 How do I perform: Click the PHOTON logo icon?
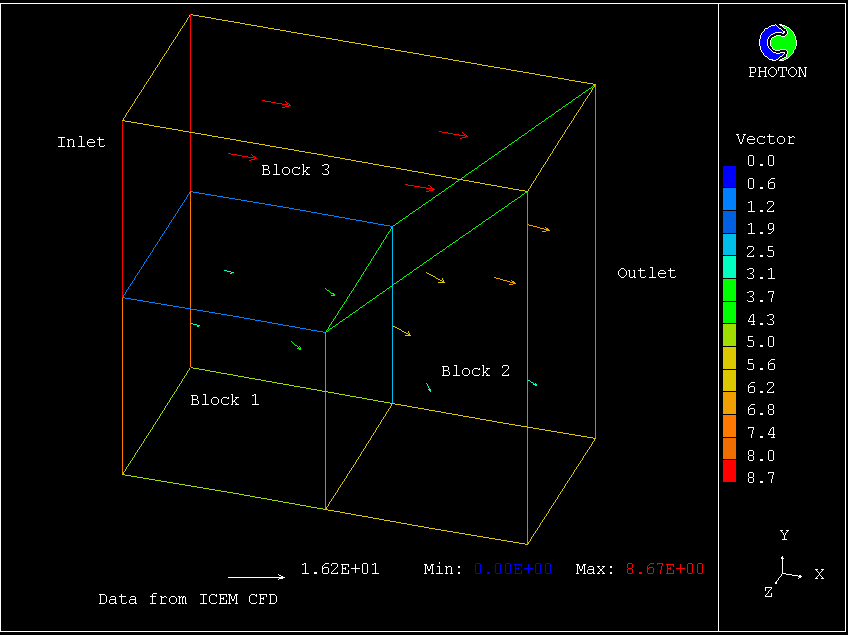click(777, 42)
